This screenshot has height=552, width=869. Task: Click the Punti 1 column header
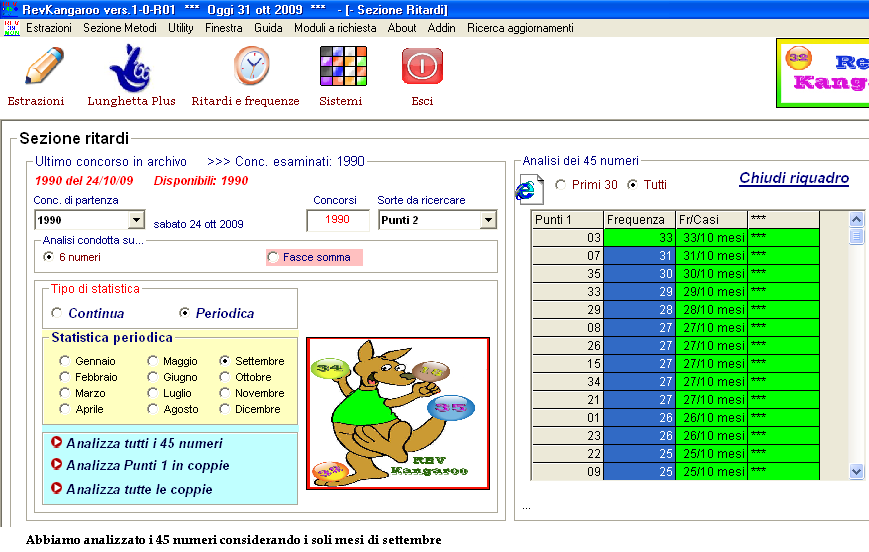(x=567, y=219)
